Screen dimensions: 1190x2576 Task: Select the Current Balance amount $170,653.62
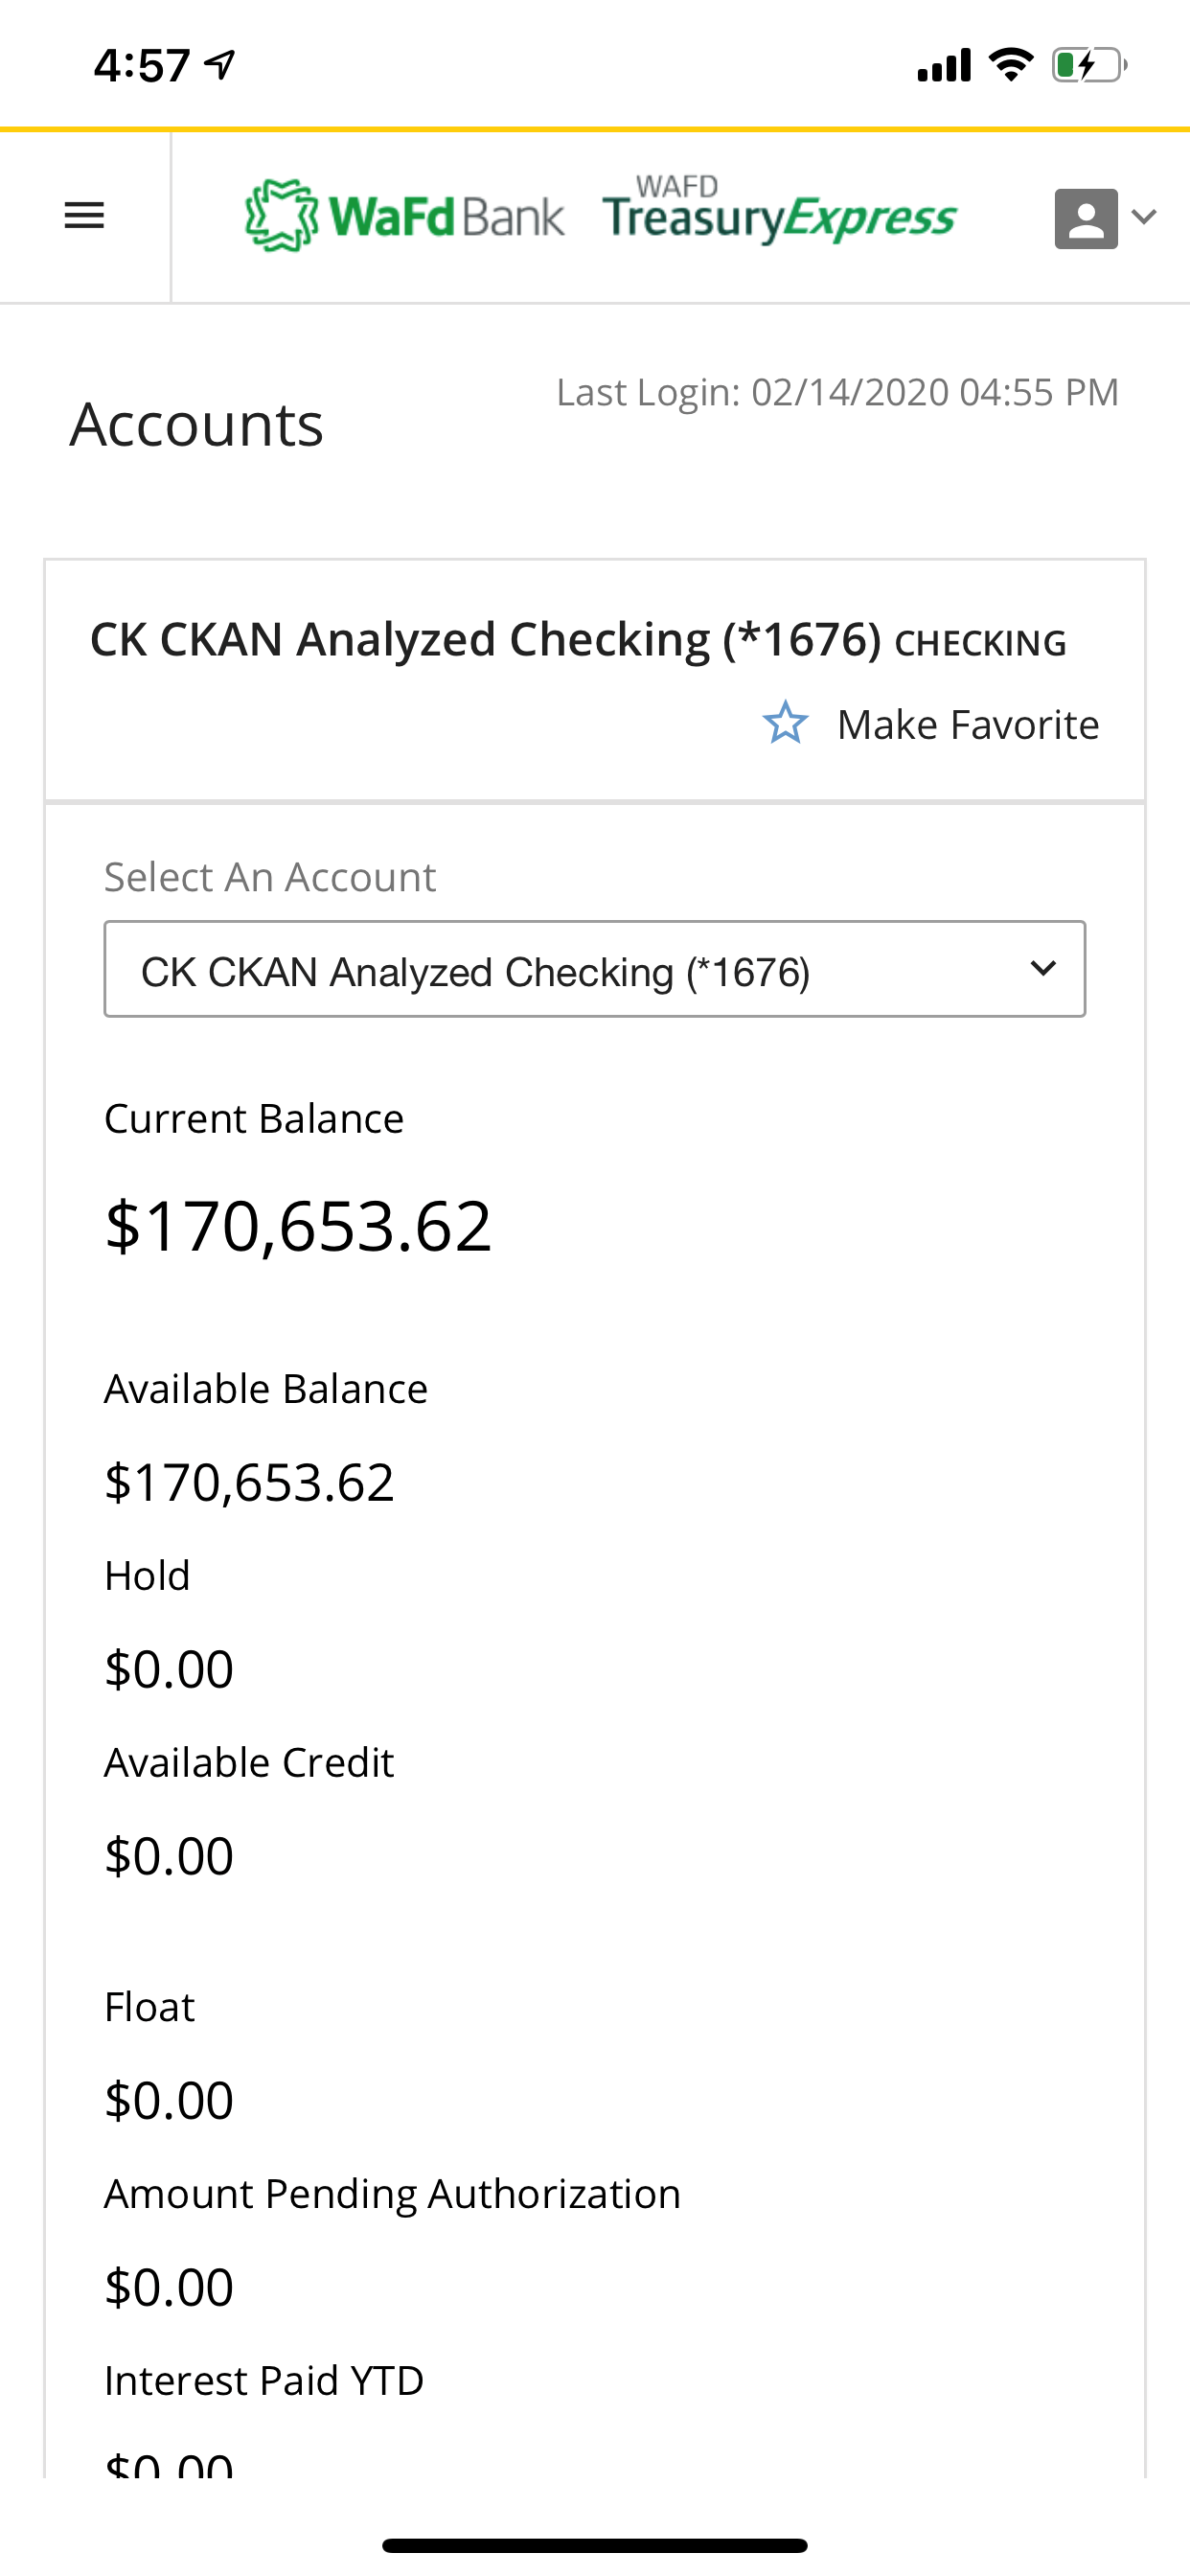[298, 1226]
